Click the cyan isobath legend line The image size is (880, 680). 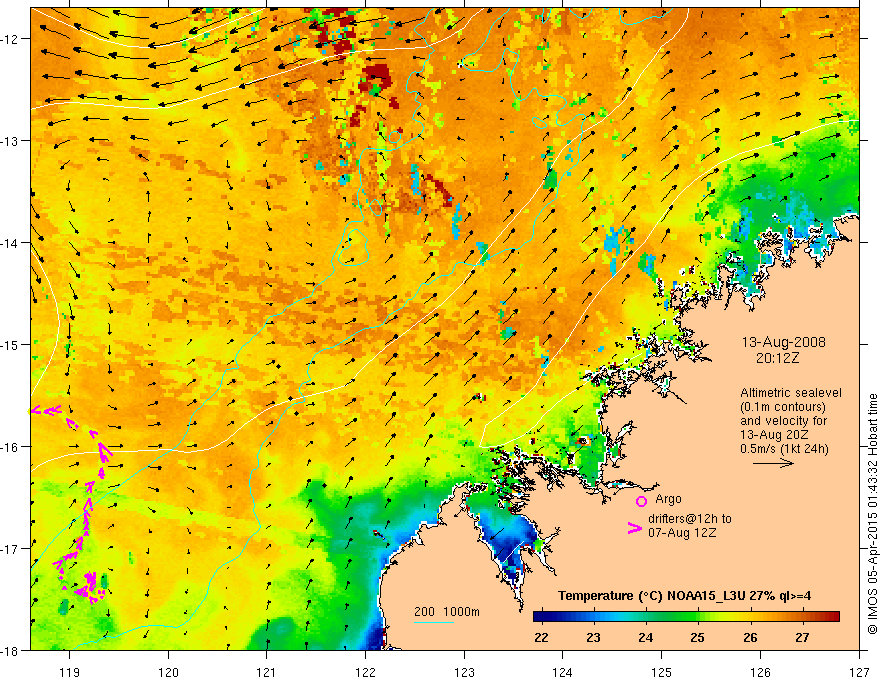click(x=434, y=622)
